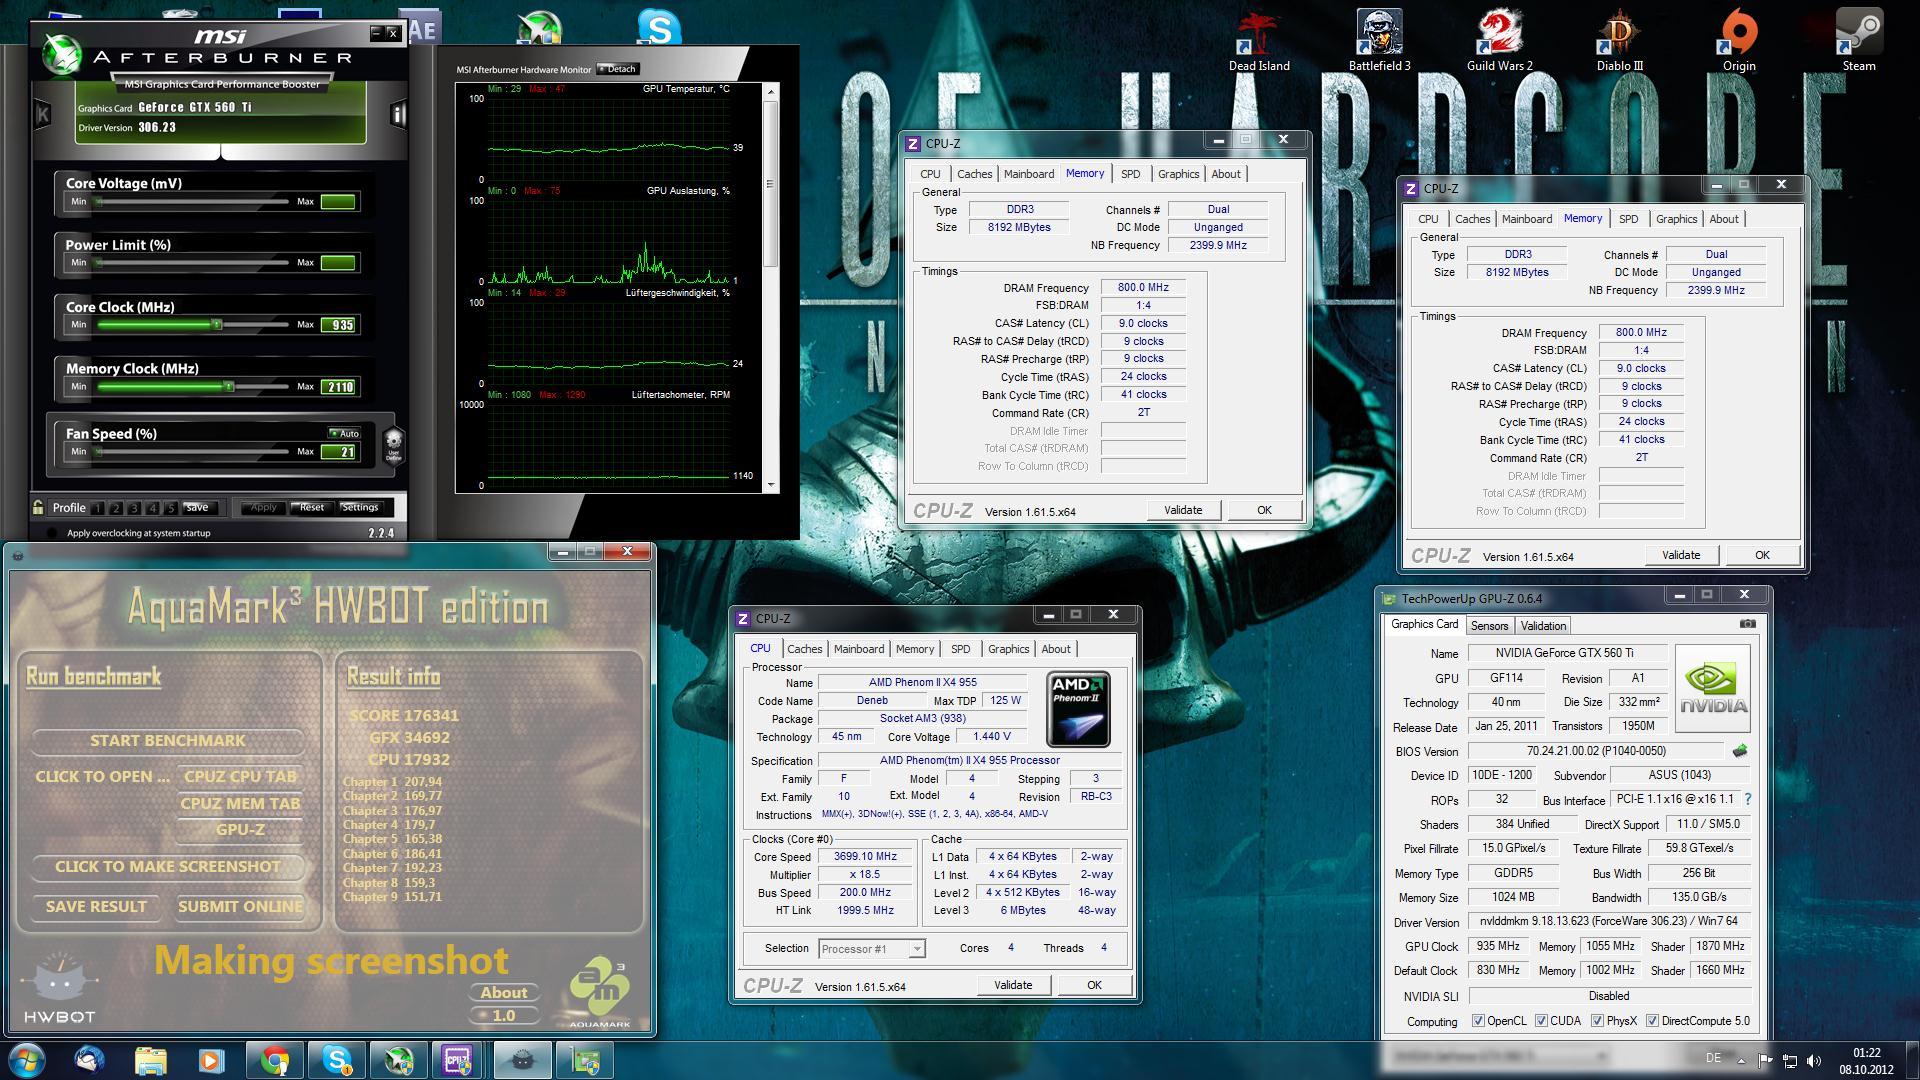Screen dimensions: 1920x1080
Task: Click the GPU-Z screenshot camera icon
Action: click(x=1747, y=624)
